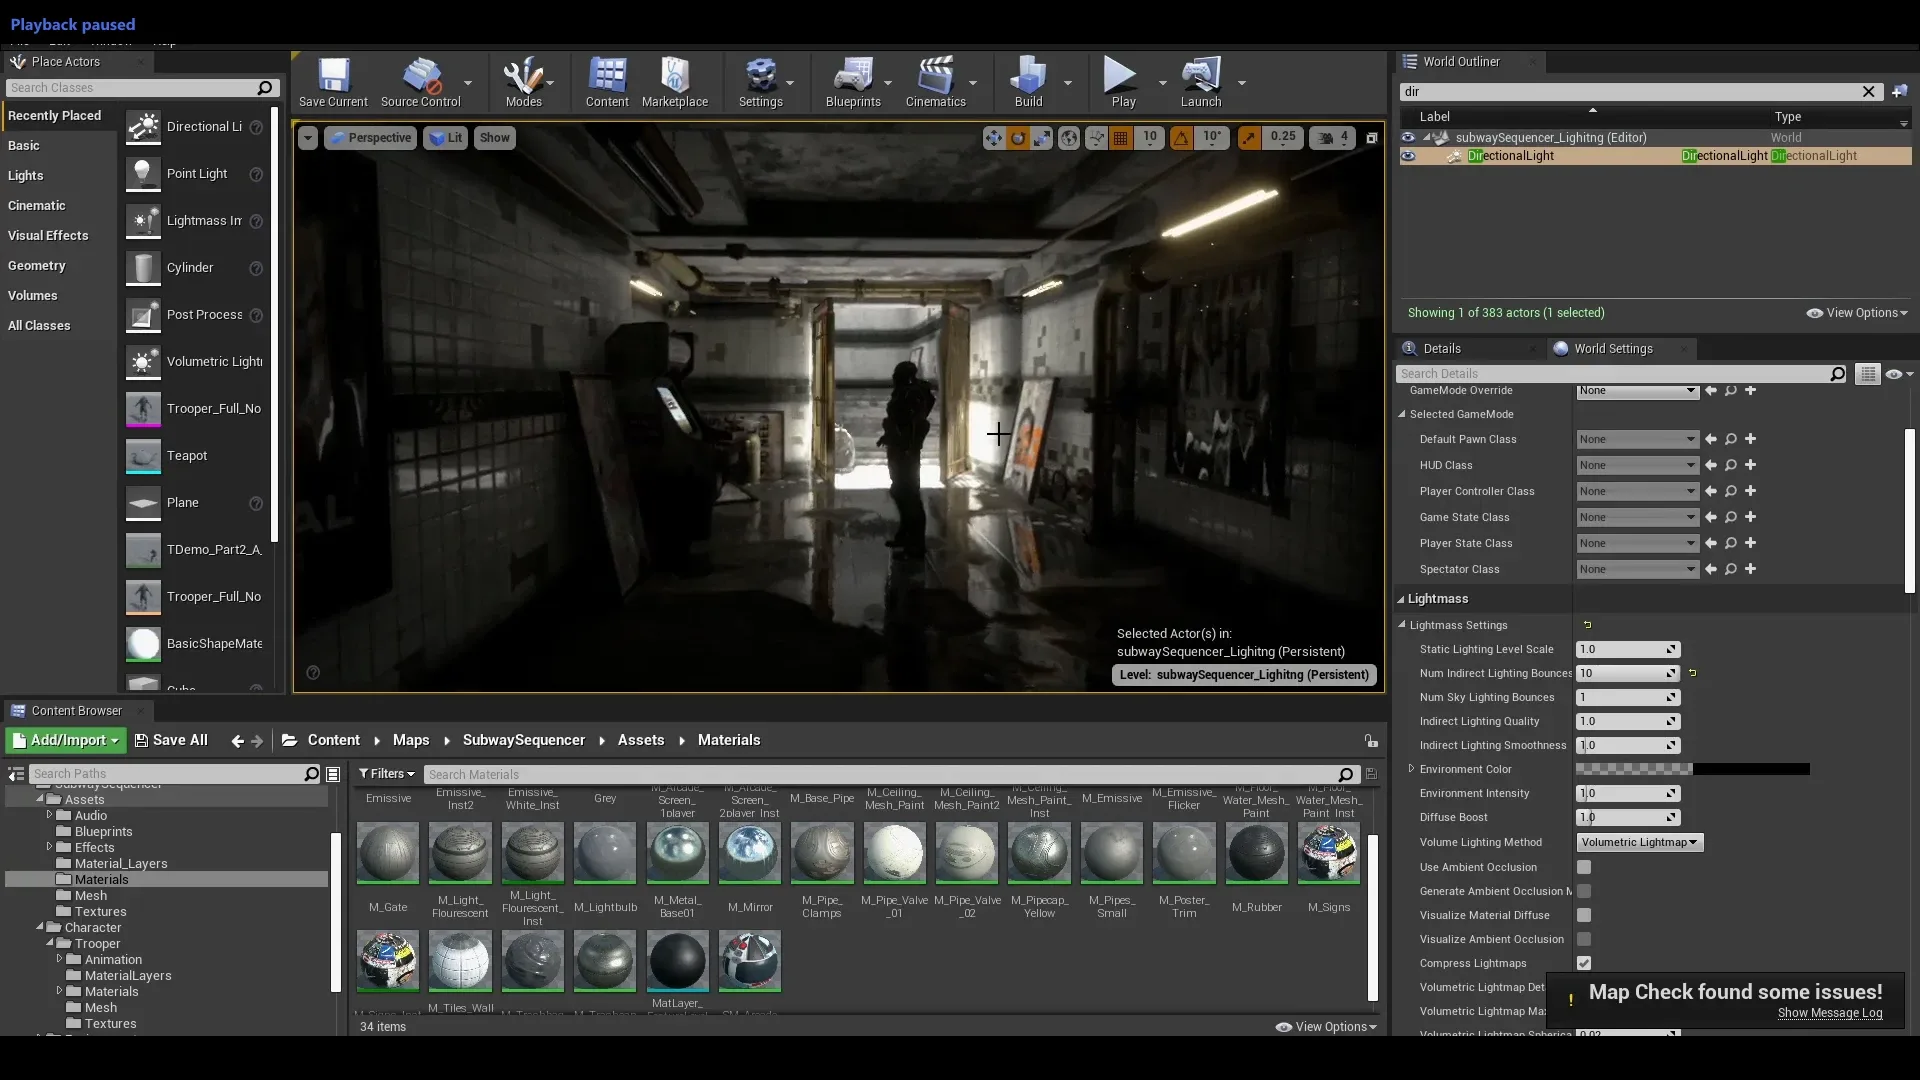Toggle Compress Lightmaps checkbox

(1584, 963)
